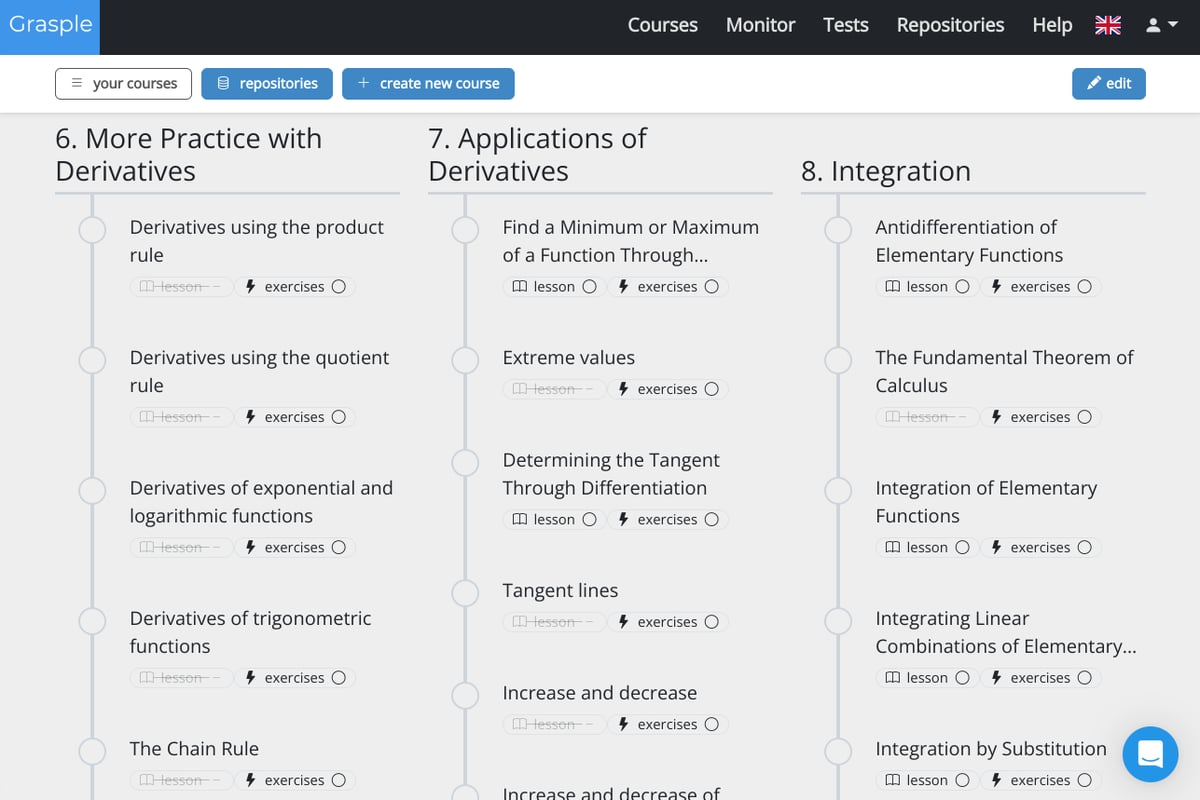Toggle the timeline circle beside Extreme values
Screen dimensions: 1200x800
pos(465,360)
